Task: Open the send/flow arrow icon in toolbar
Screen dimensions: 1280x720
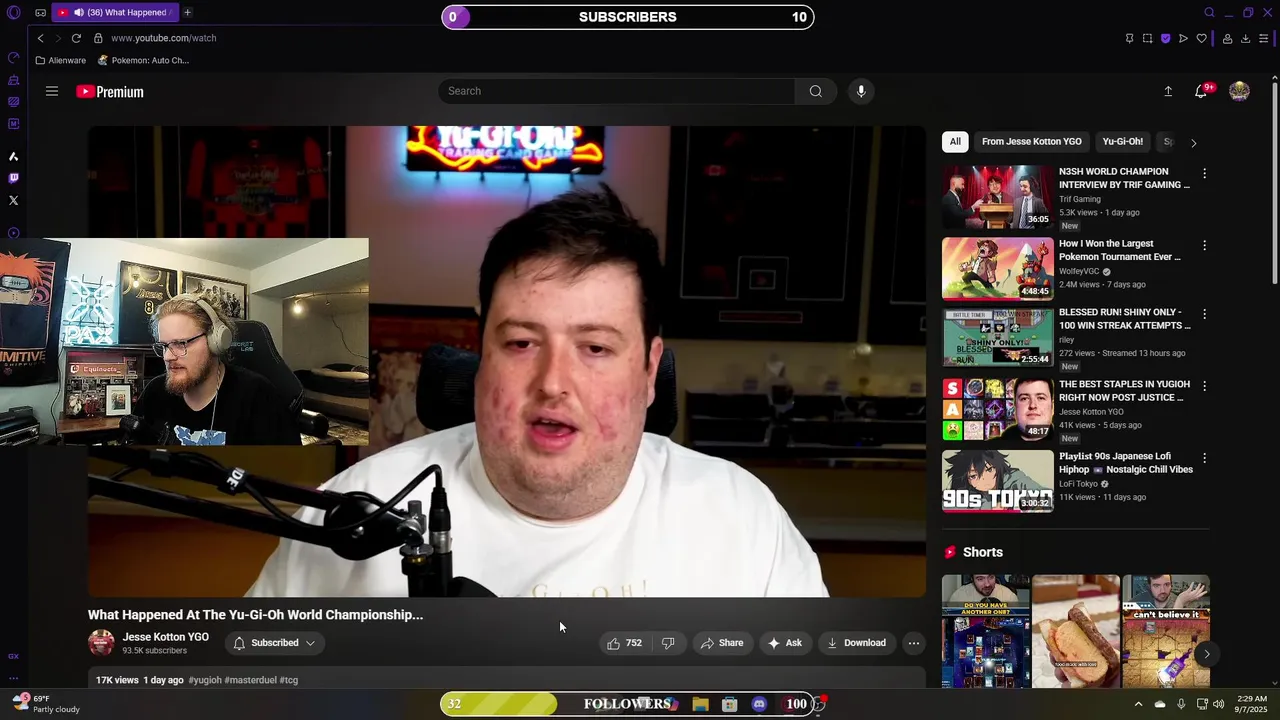Action: (x=1183, y=39)
